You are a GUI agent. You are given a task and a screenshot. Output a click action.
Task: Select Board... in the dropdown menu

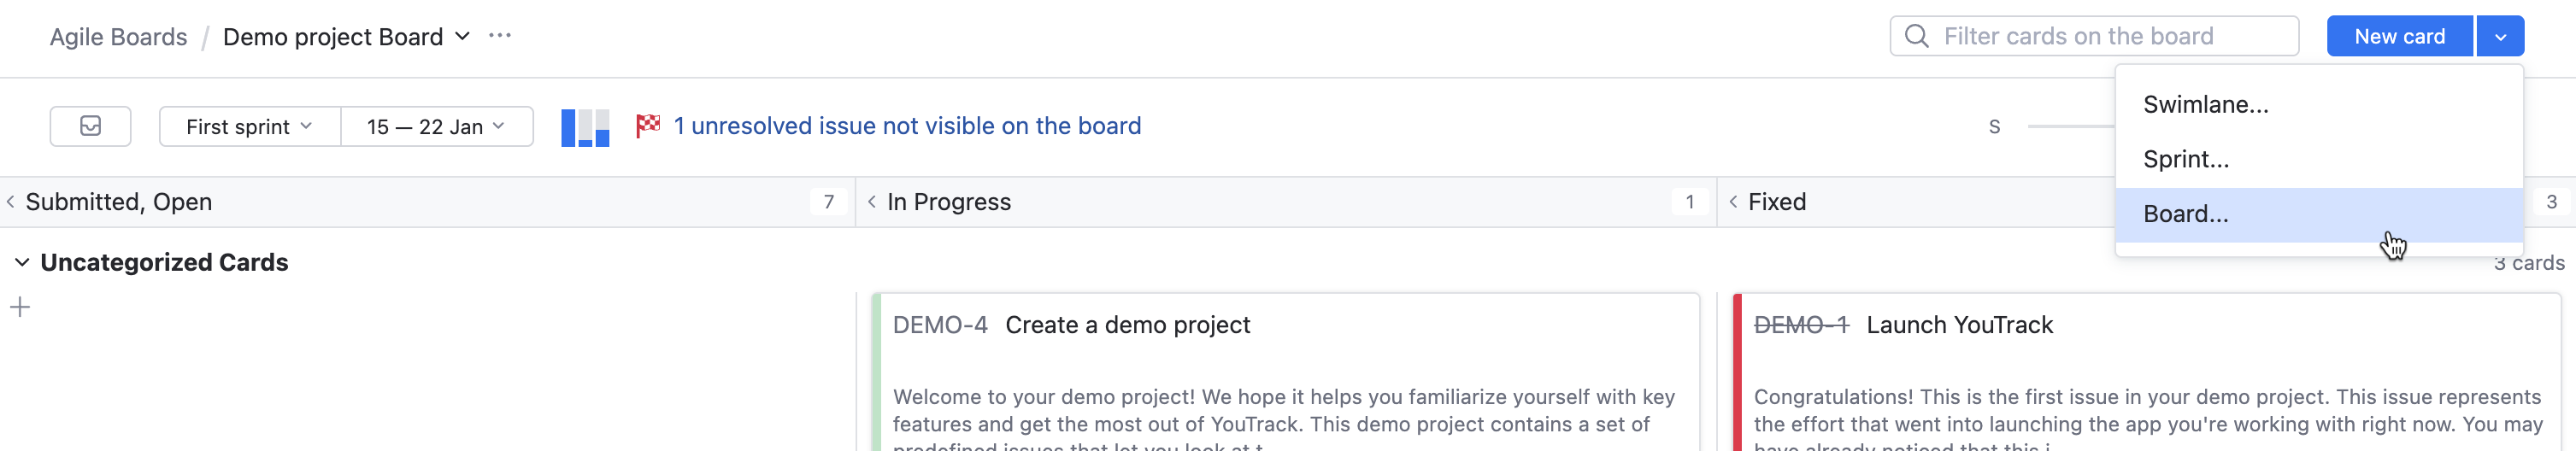click(2186, 214)
